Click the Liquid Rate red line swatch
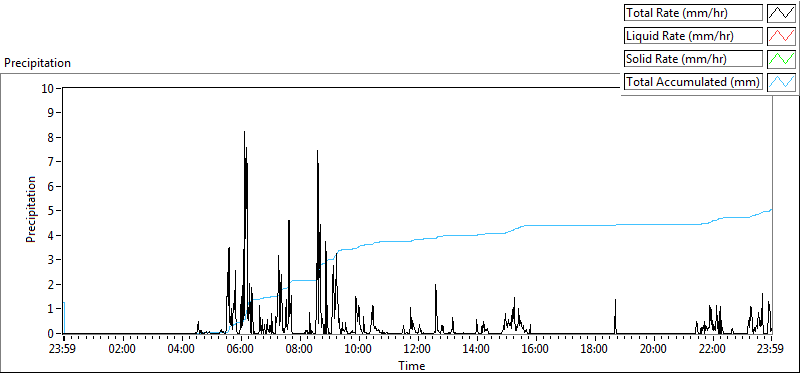Screen dimensions: 800x373 (x=781, y=36)
